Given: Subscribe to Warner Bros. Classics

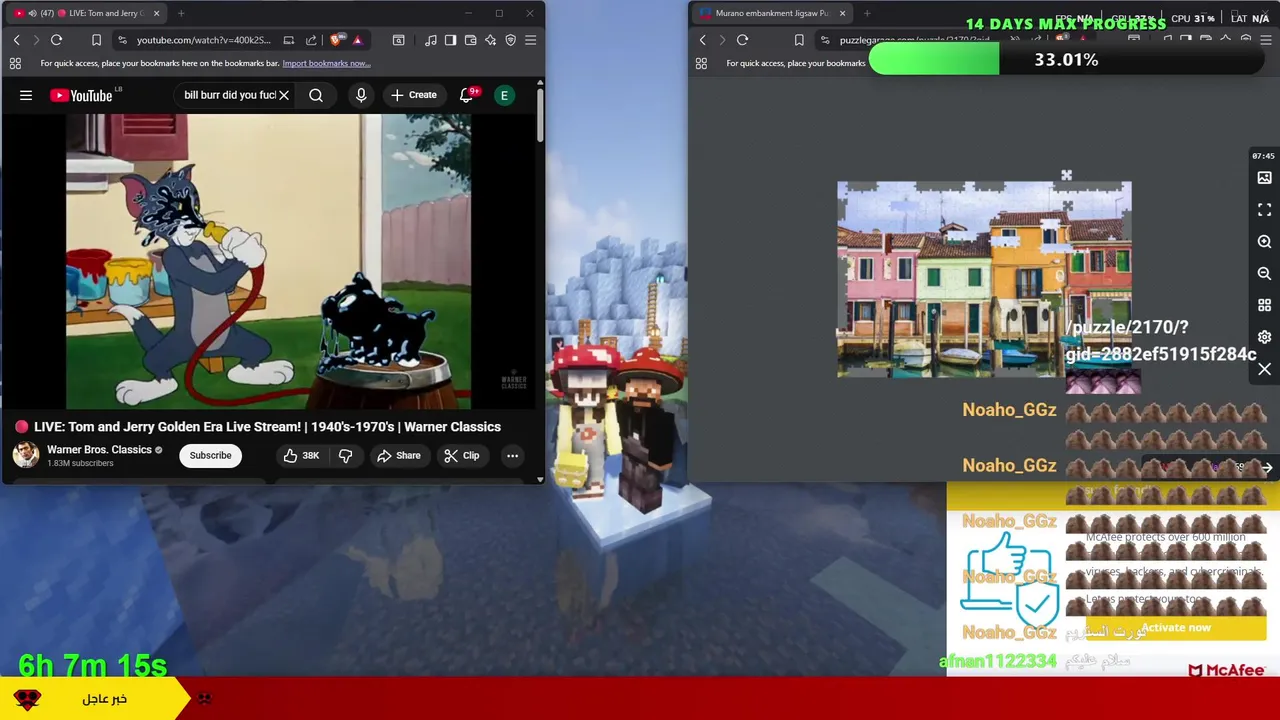Looking at the screenshot, I should 210,455.
